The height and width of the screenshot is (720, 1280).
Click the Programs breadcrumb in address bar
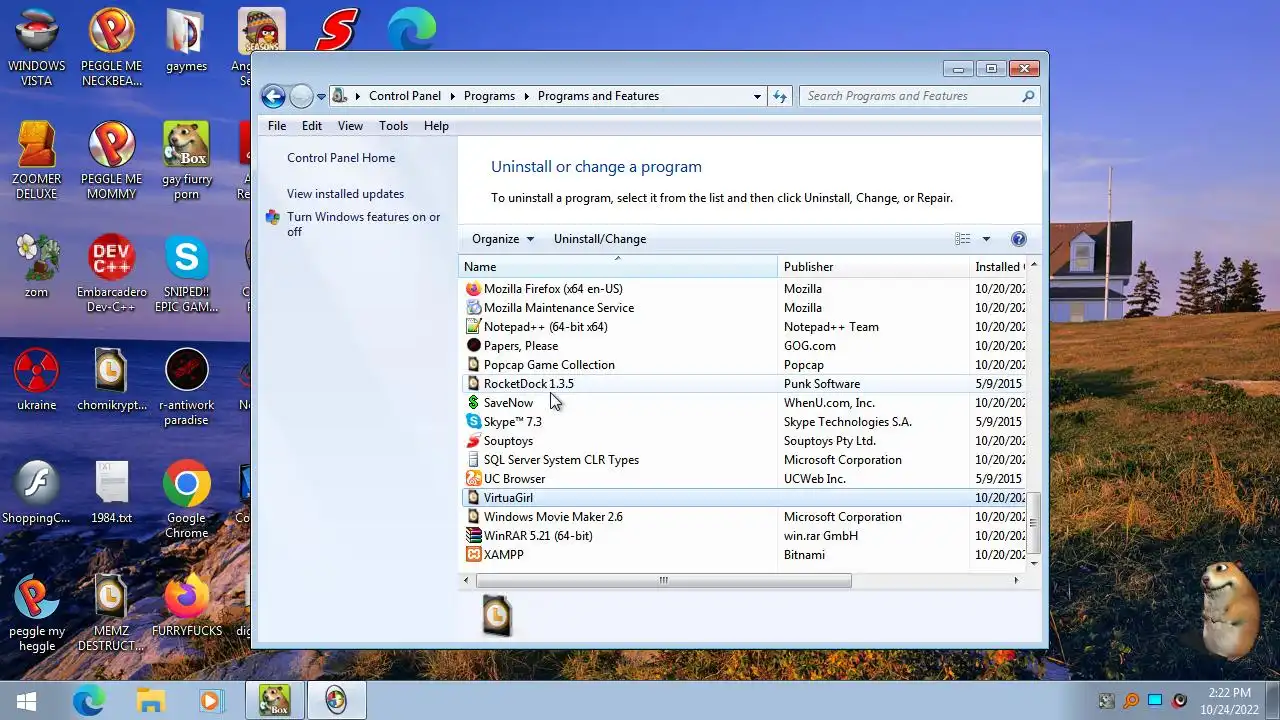click(x=489, y=96)
